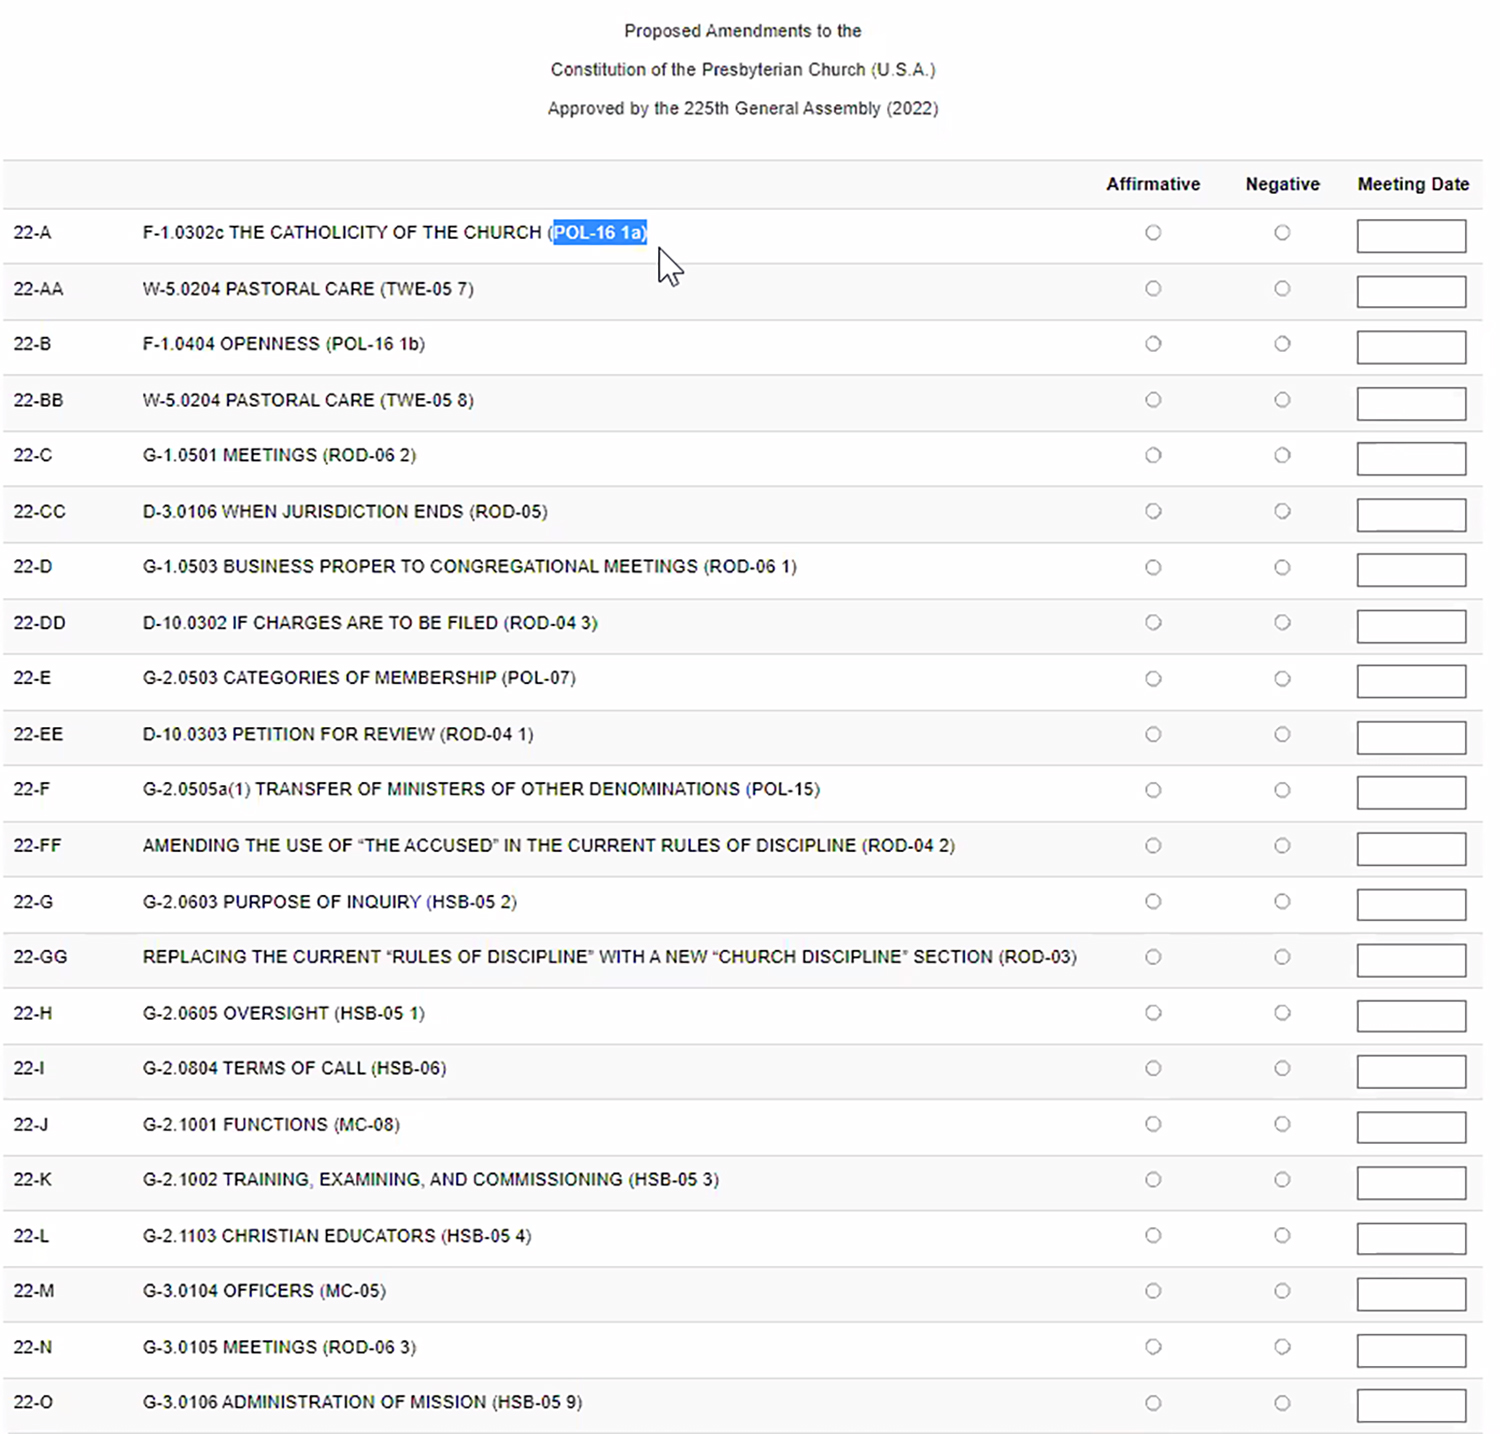
Task: Select Affirmative for 22-O Administration of Mission
Action: (1153, 1403)
